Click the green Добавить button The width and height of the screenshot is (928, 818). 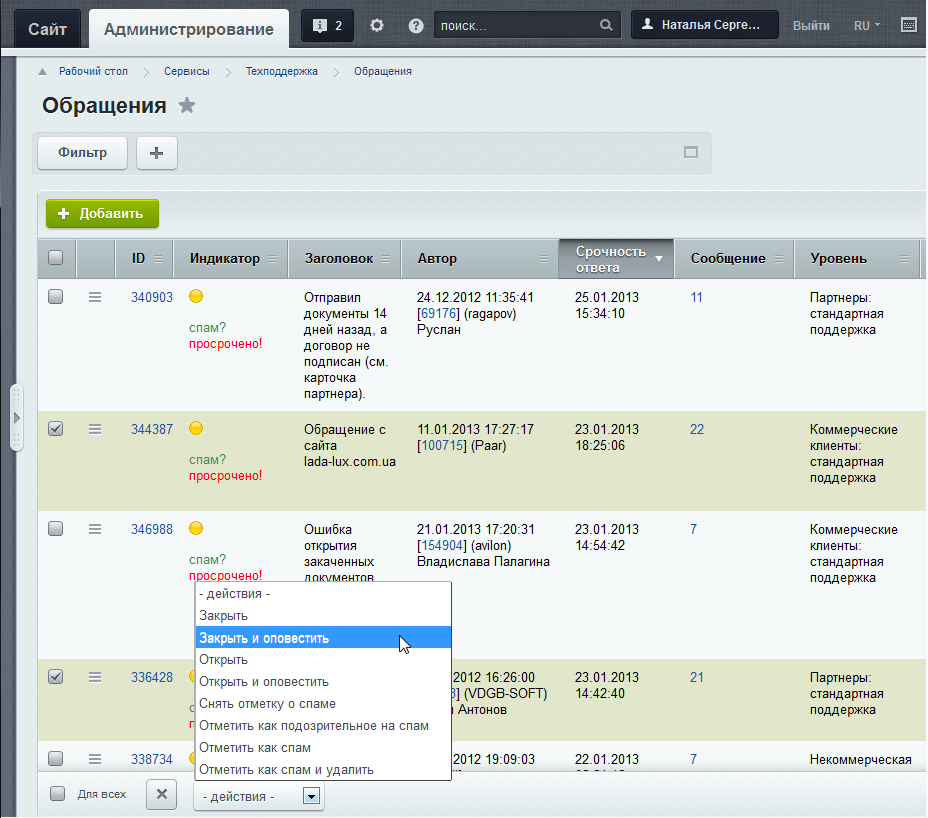coord(102,214)
